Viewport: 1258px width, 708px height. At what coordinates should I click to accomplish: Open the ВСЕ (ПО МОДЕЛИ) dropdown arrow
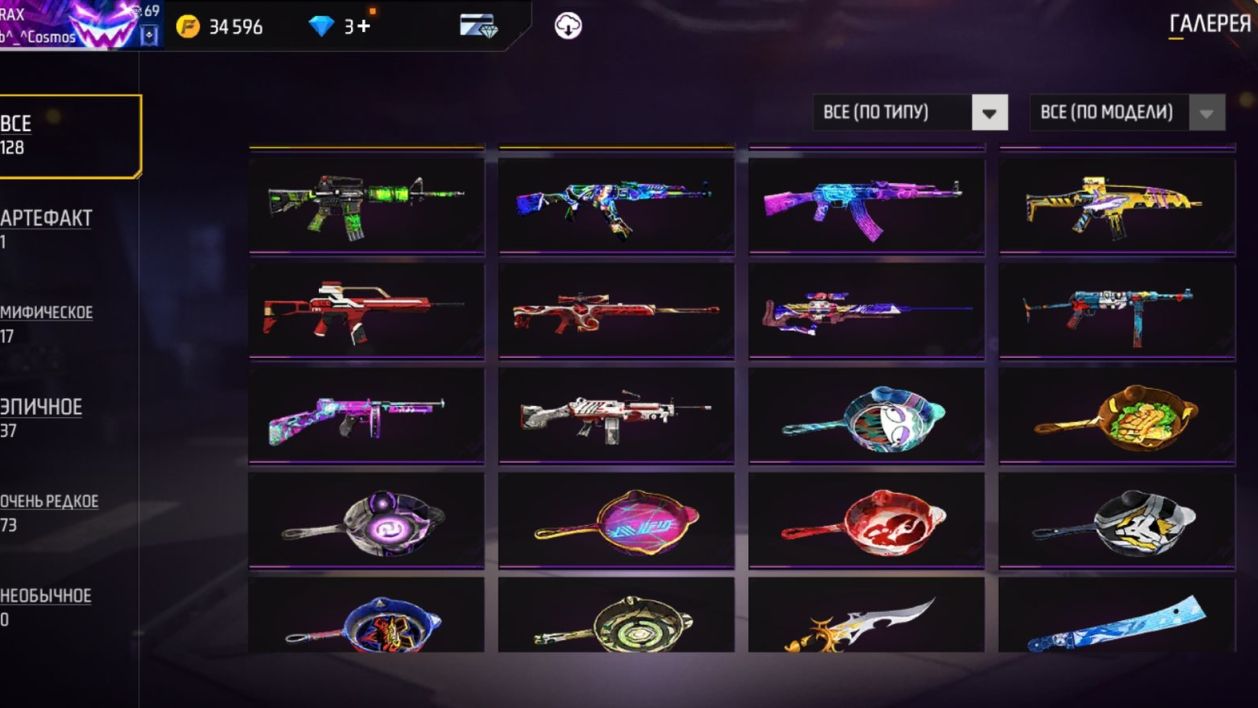pyautogui.click(x=1207, y=113)
